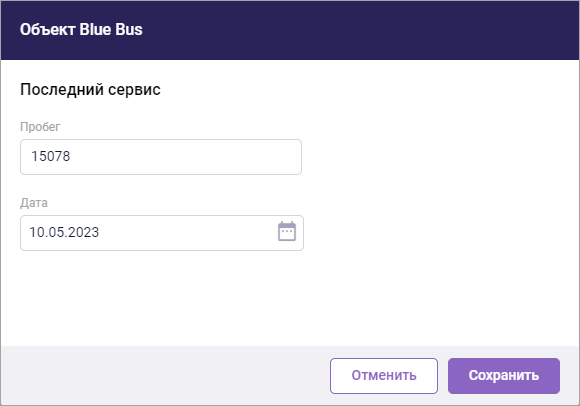
Task: Focus the Дата date input field
Action: pos(162,233)
